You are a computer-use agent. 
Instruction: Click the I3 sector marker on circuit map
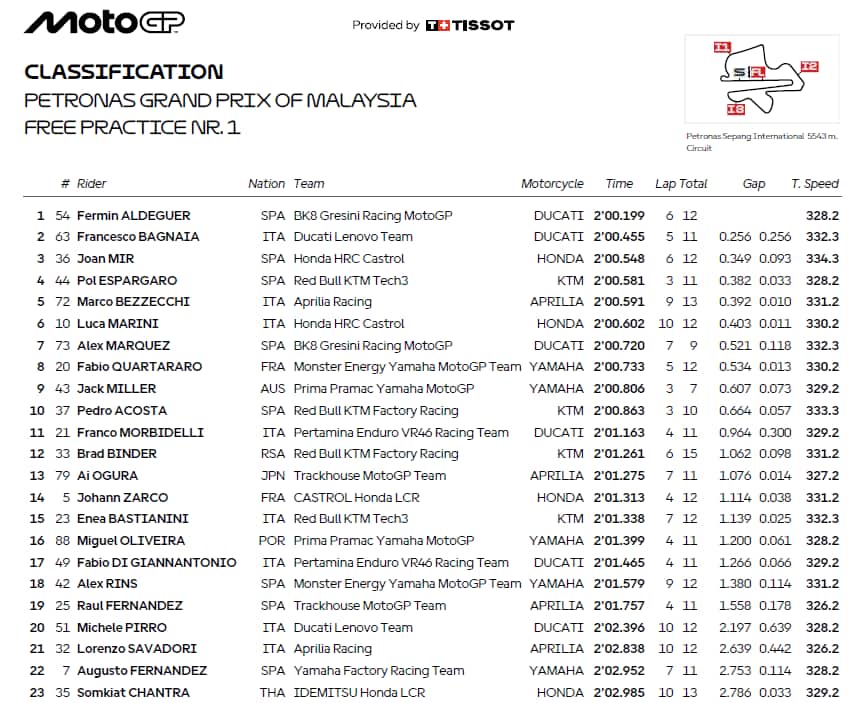click(735, 108)
